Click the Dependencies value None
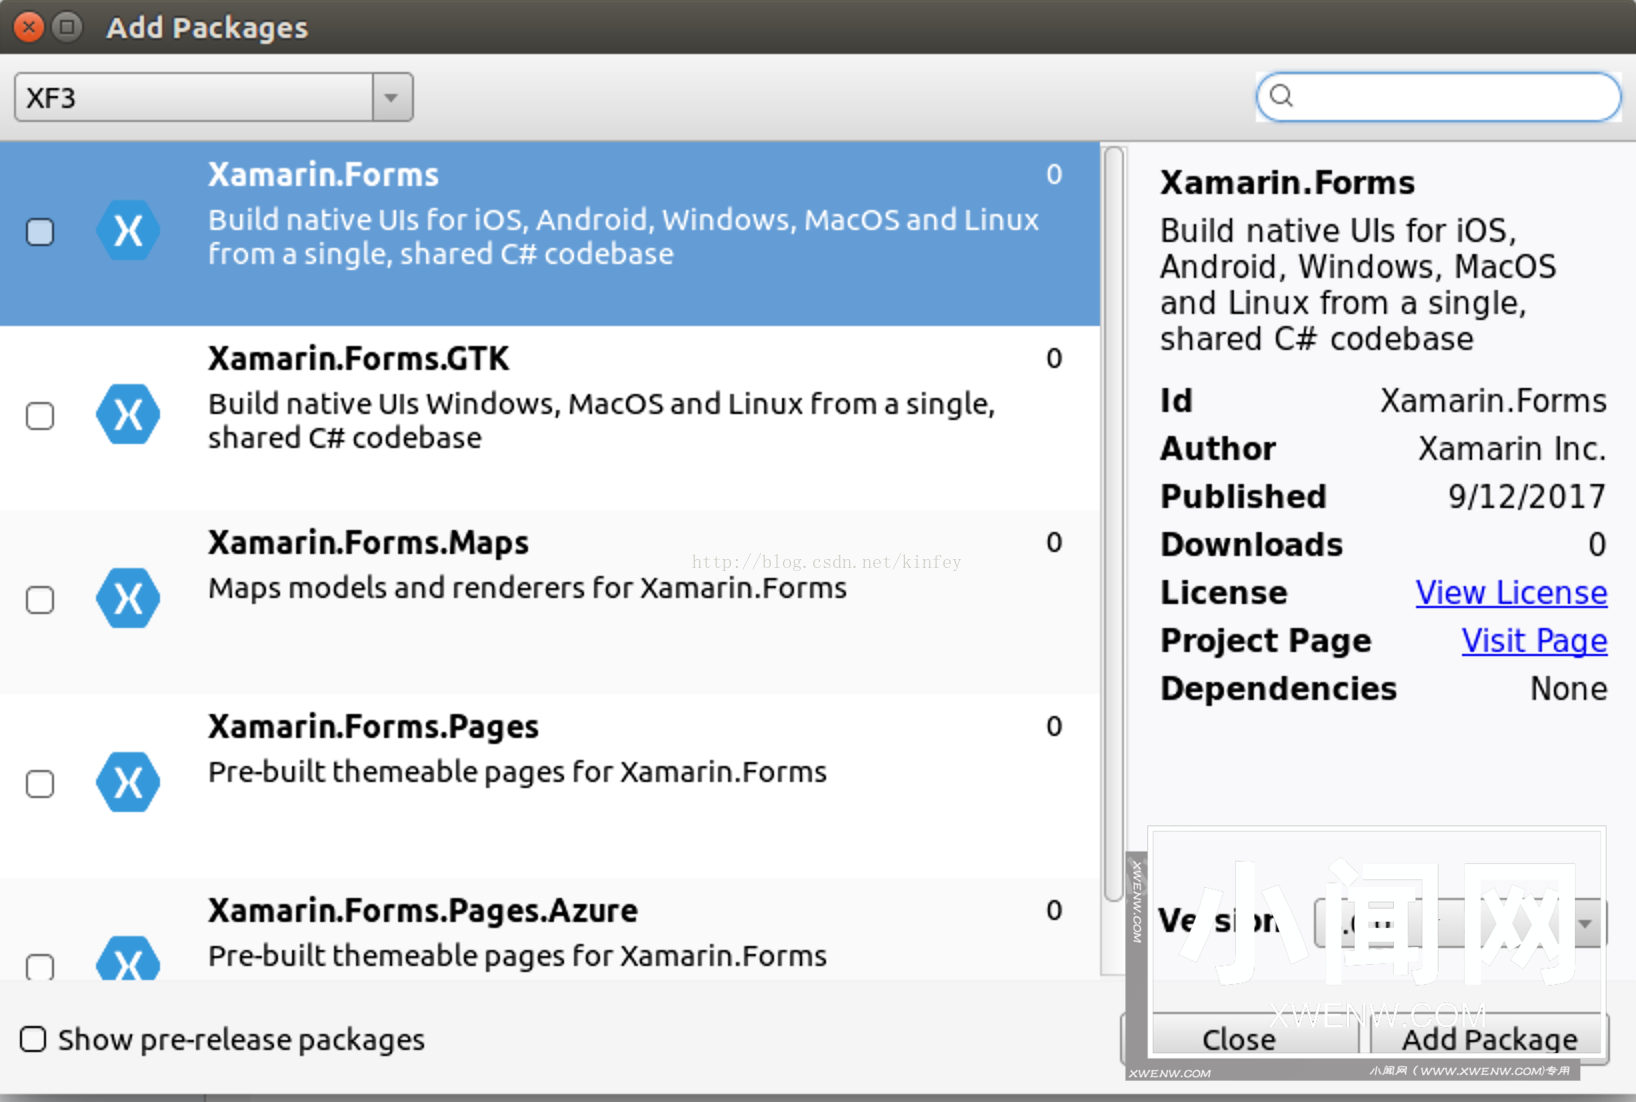Viewport: 1636px width, 1102px height. (1568, 689)
